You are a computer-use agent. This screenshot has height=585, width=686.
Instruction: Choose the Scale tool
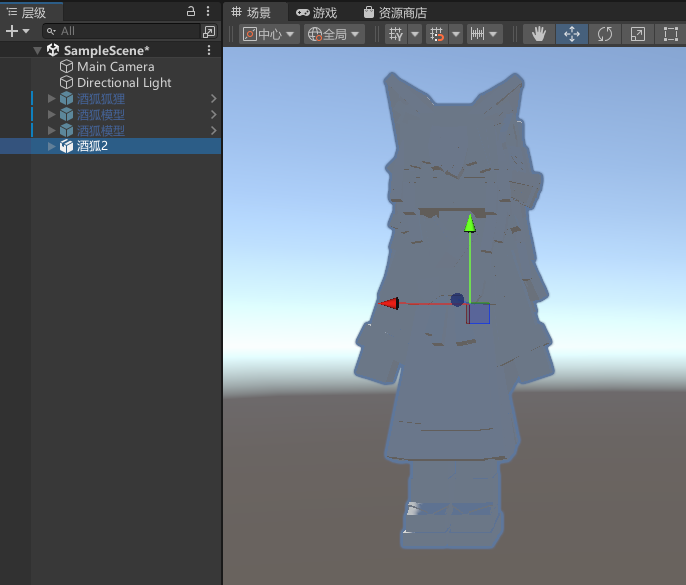pyautogui.click(x=637, y=34)
